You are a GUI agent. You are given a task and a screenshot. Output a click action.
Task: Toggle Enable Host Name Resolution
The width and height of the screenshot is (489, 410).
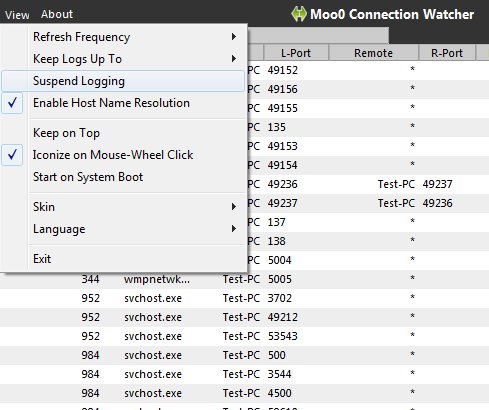123,103
